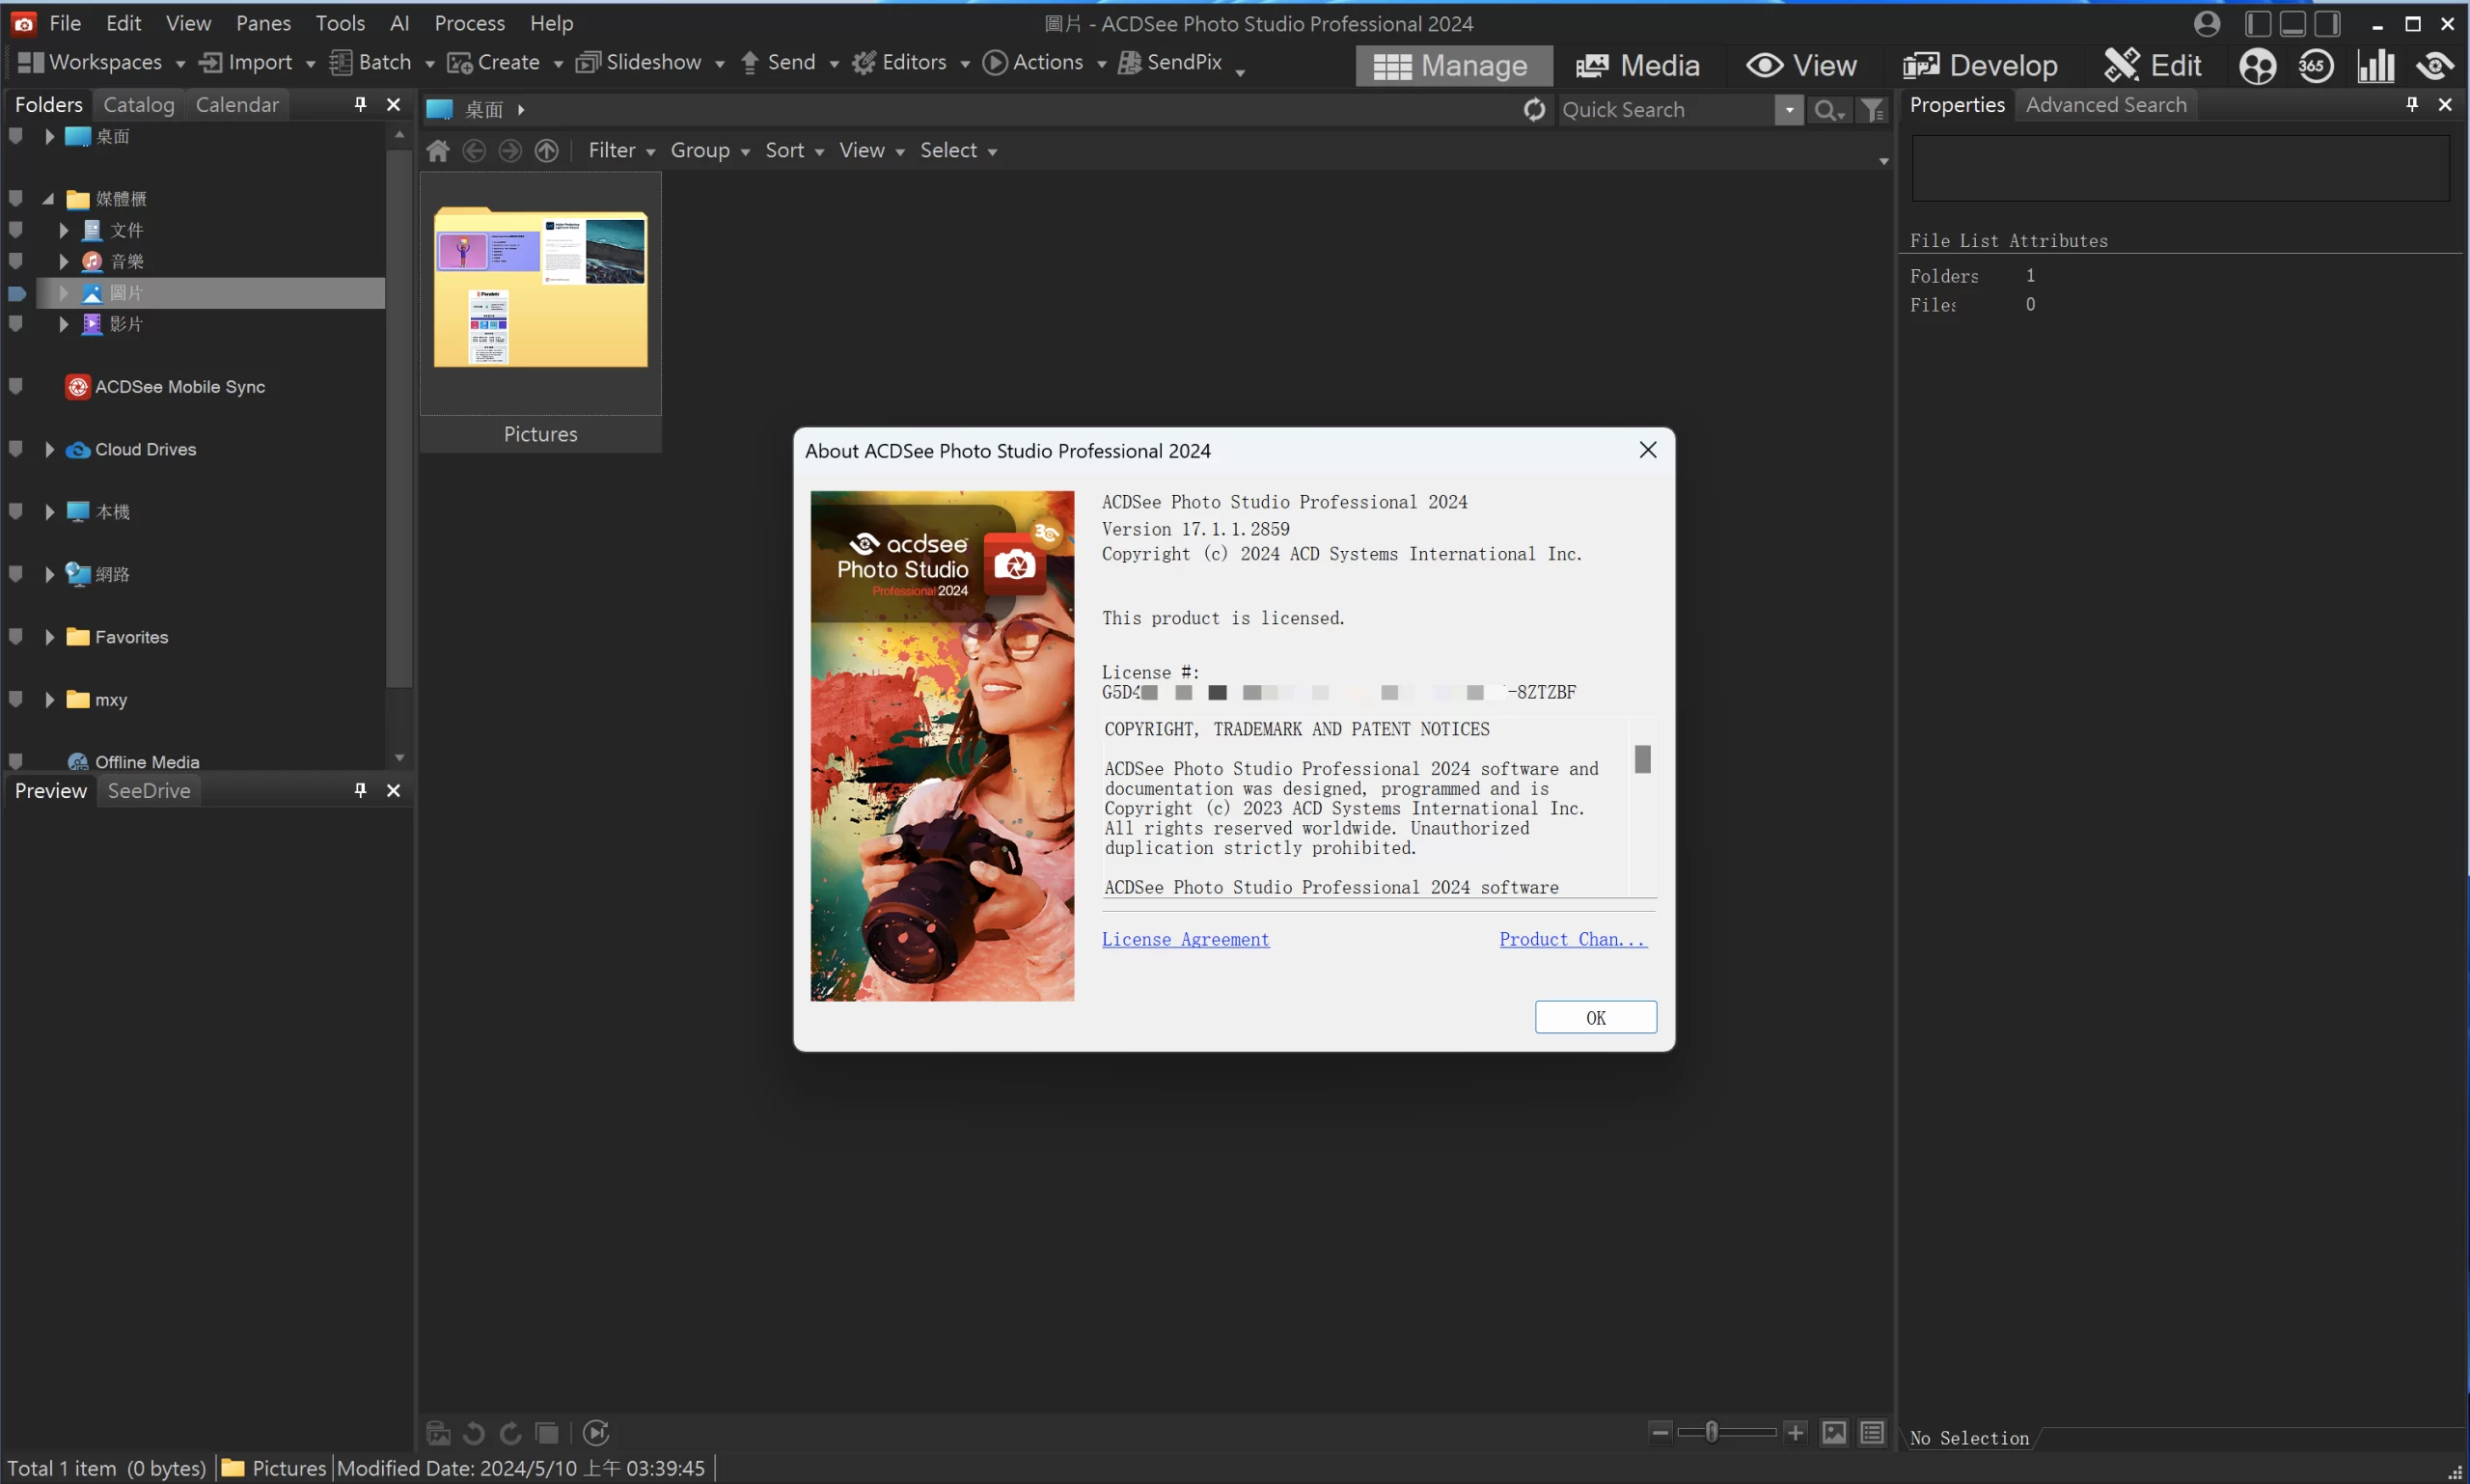
Task: Expand the Cloud Drives tree node
Action: click(x=49, y=449)
